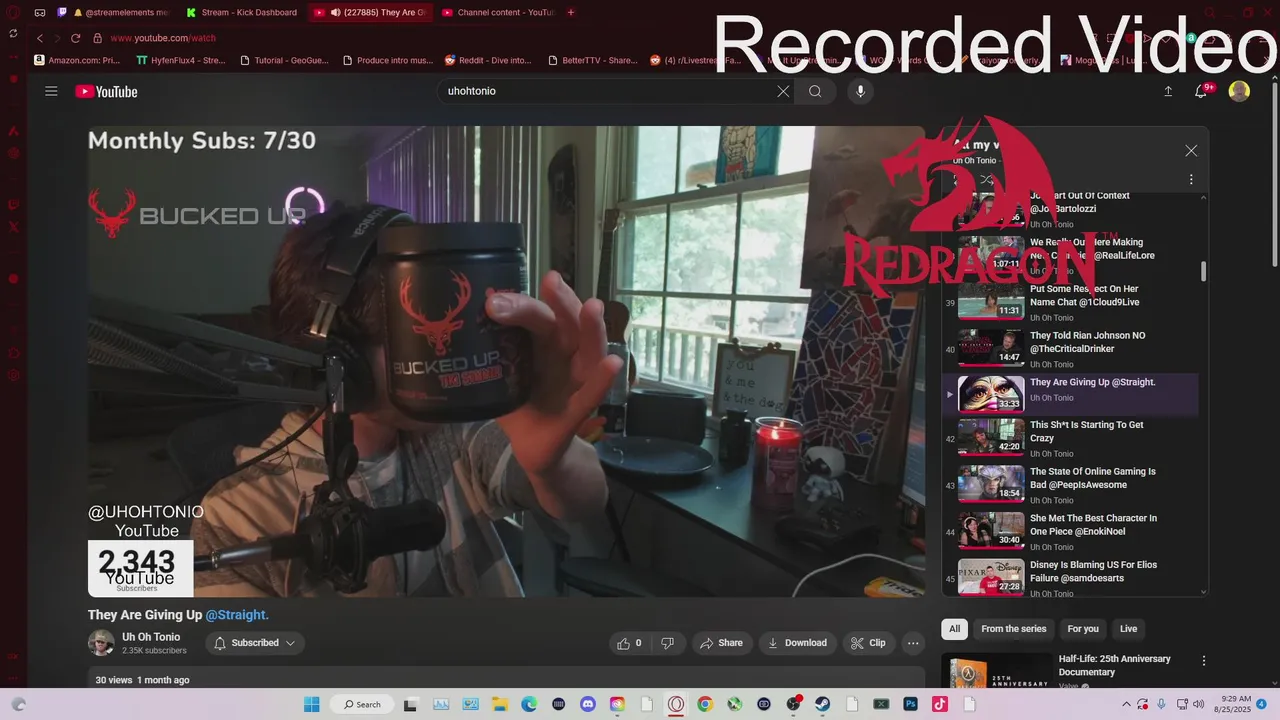Go to YouTube home via logo
The image size is (1280, 720).
(106, 91)
